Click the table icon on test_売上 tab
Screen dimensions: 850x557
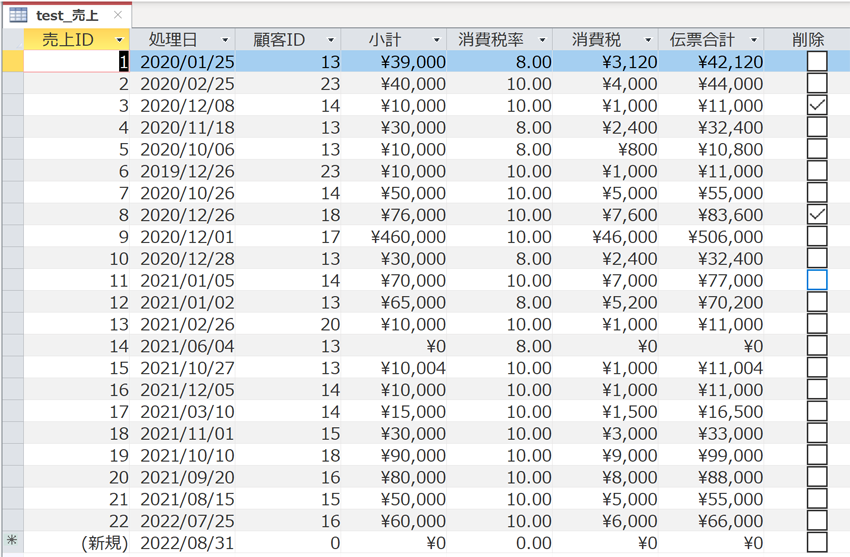(18, 15)
